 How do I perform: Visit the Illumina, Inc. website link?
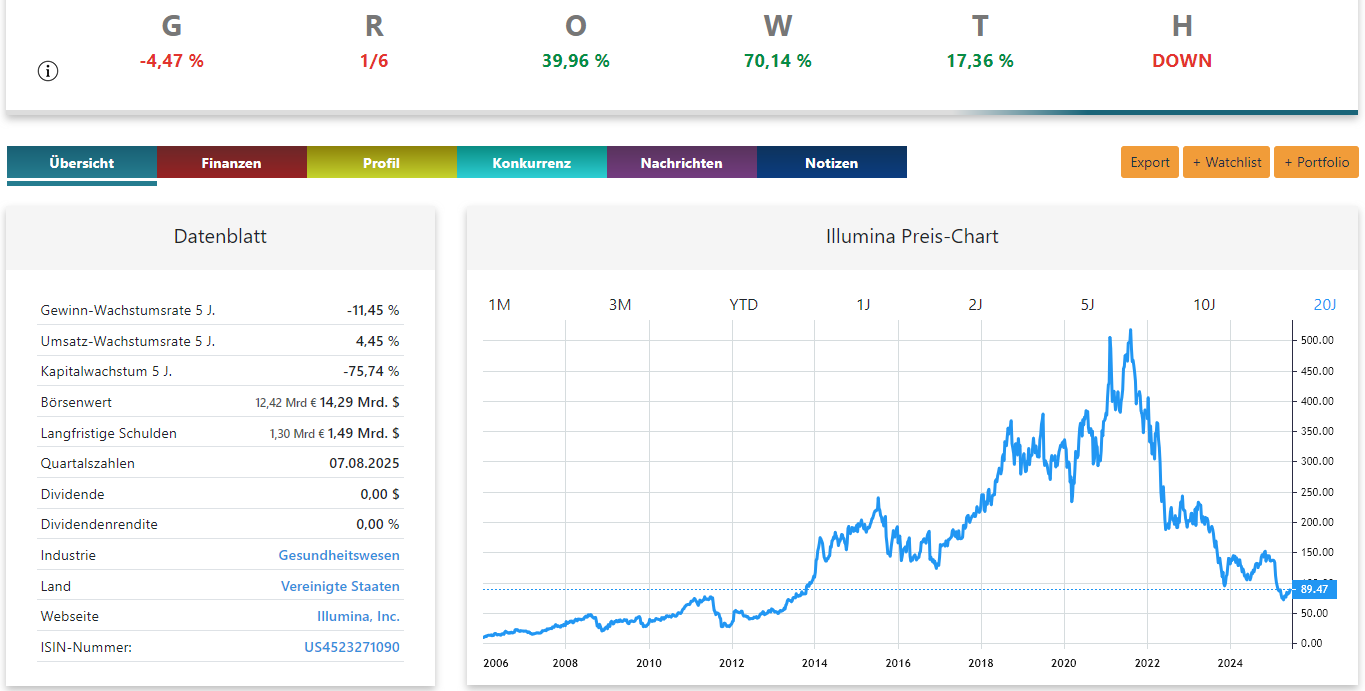click(x=358, y=616)
